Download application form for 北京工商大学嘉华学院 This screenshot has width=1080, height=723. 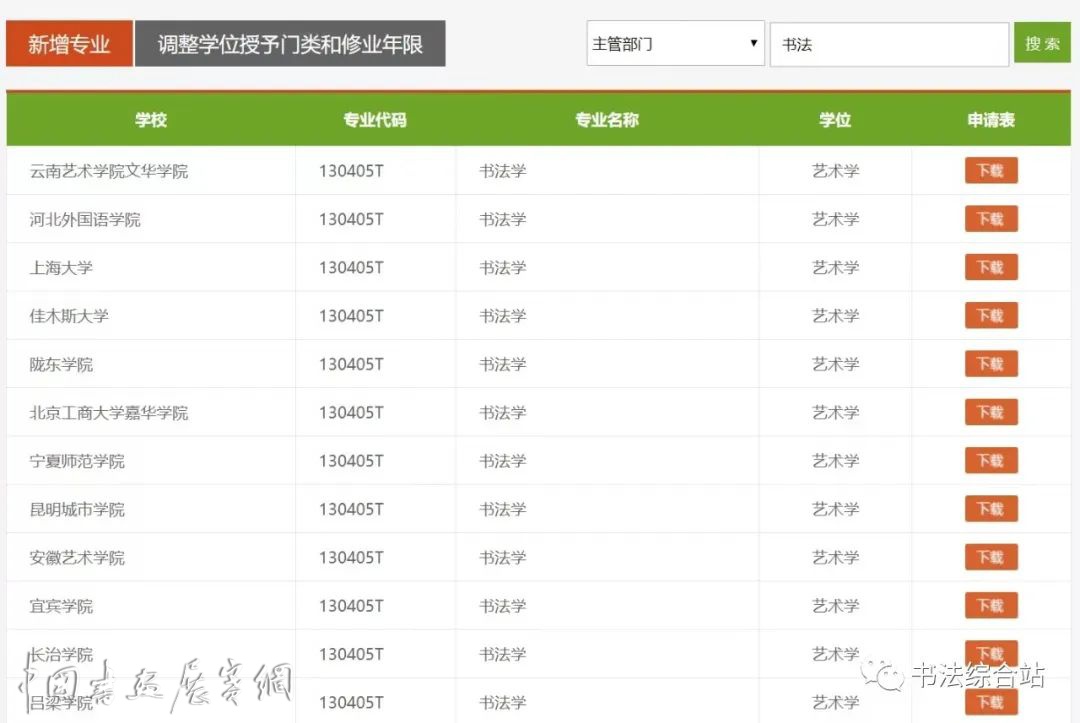click(990, 412)
